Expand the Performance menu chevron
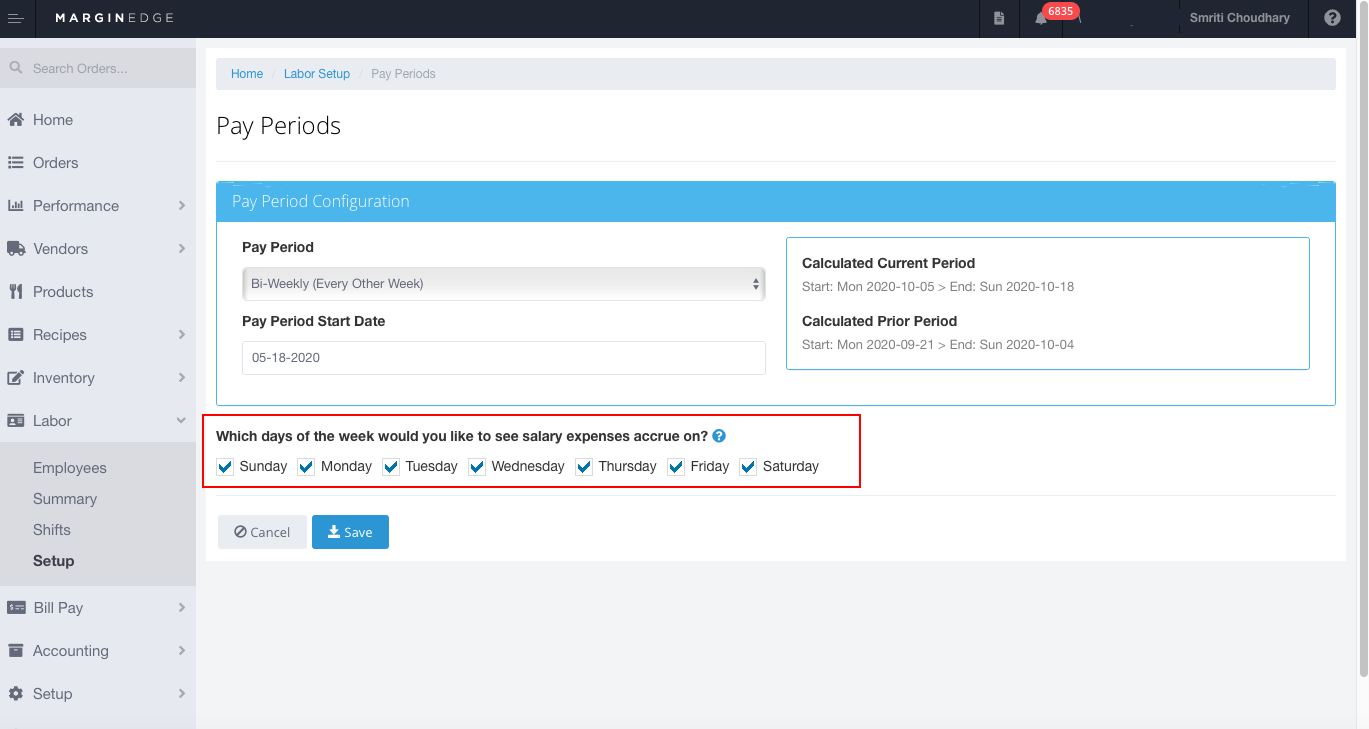The image size is (1369, 729). pos(182,206)
